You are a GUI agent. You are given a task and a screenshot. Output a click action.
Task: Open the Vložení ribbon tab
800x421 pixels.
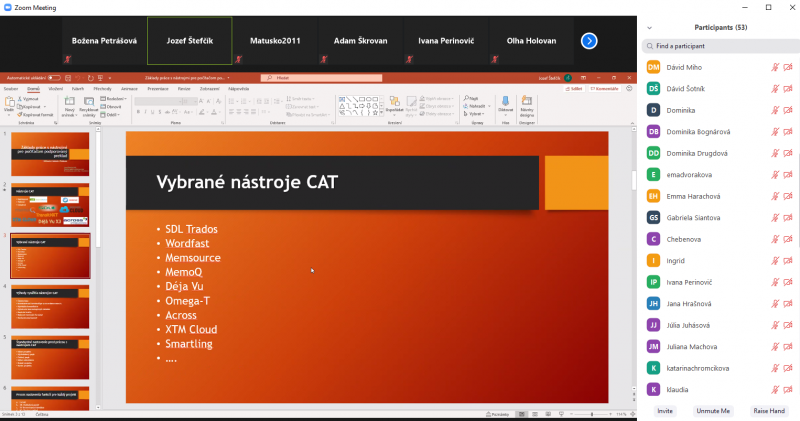(56, 88)
